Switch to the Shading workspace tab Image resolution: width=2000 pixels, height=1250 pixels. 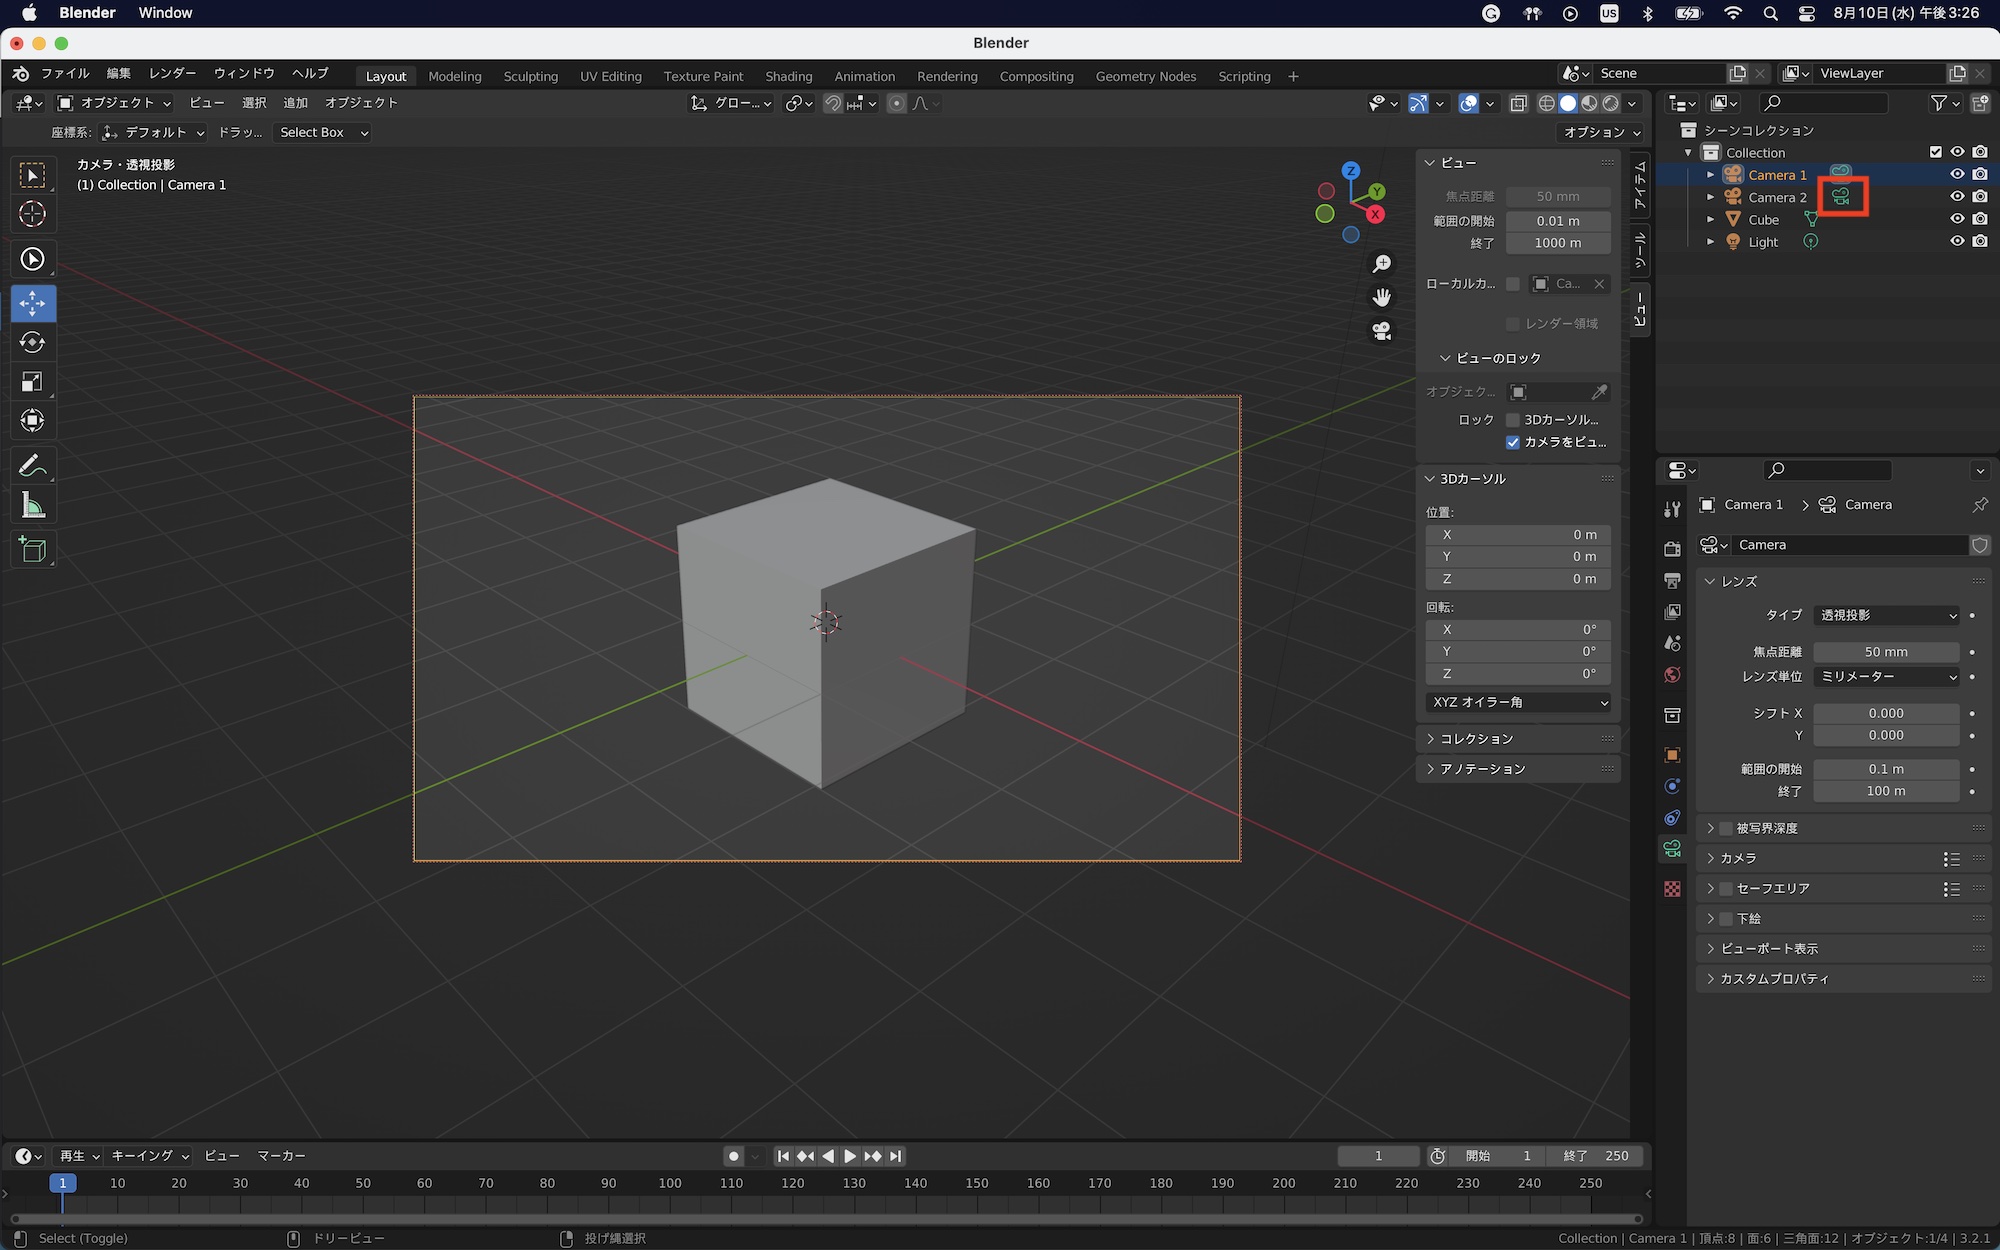pos(788,76)
